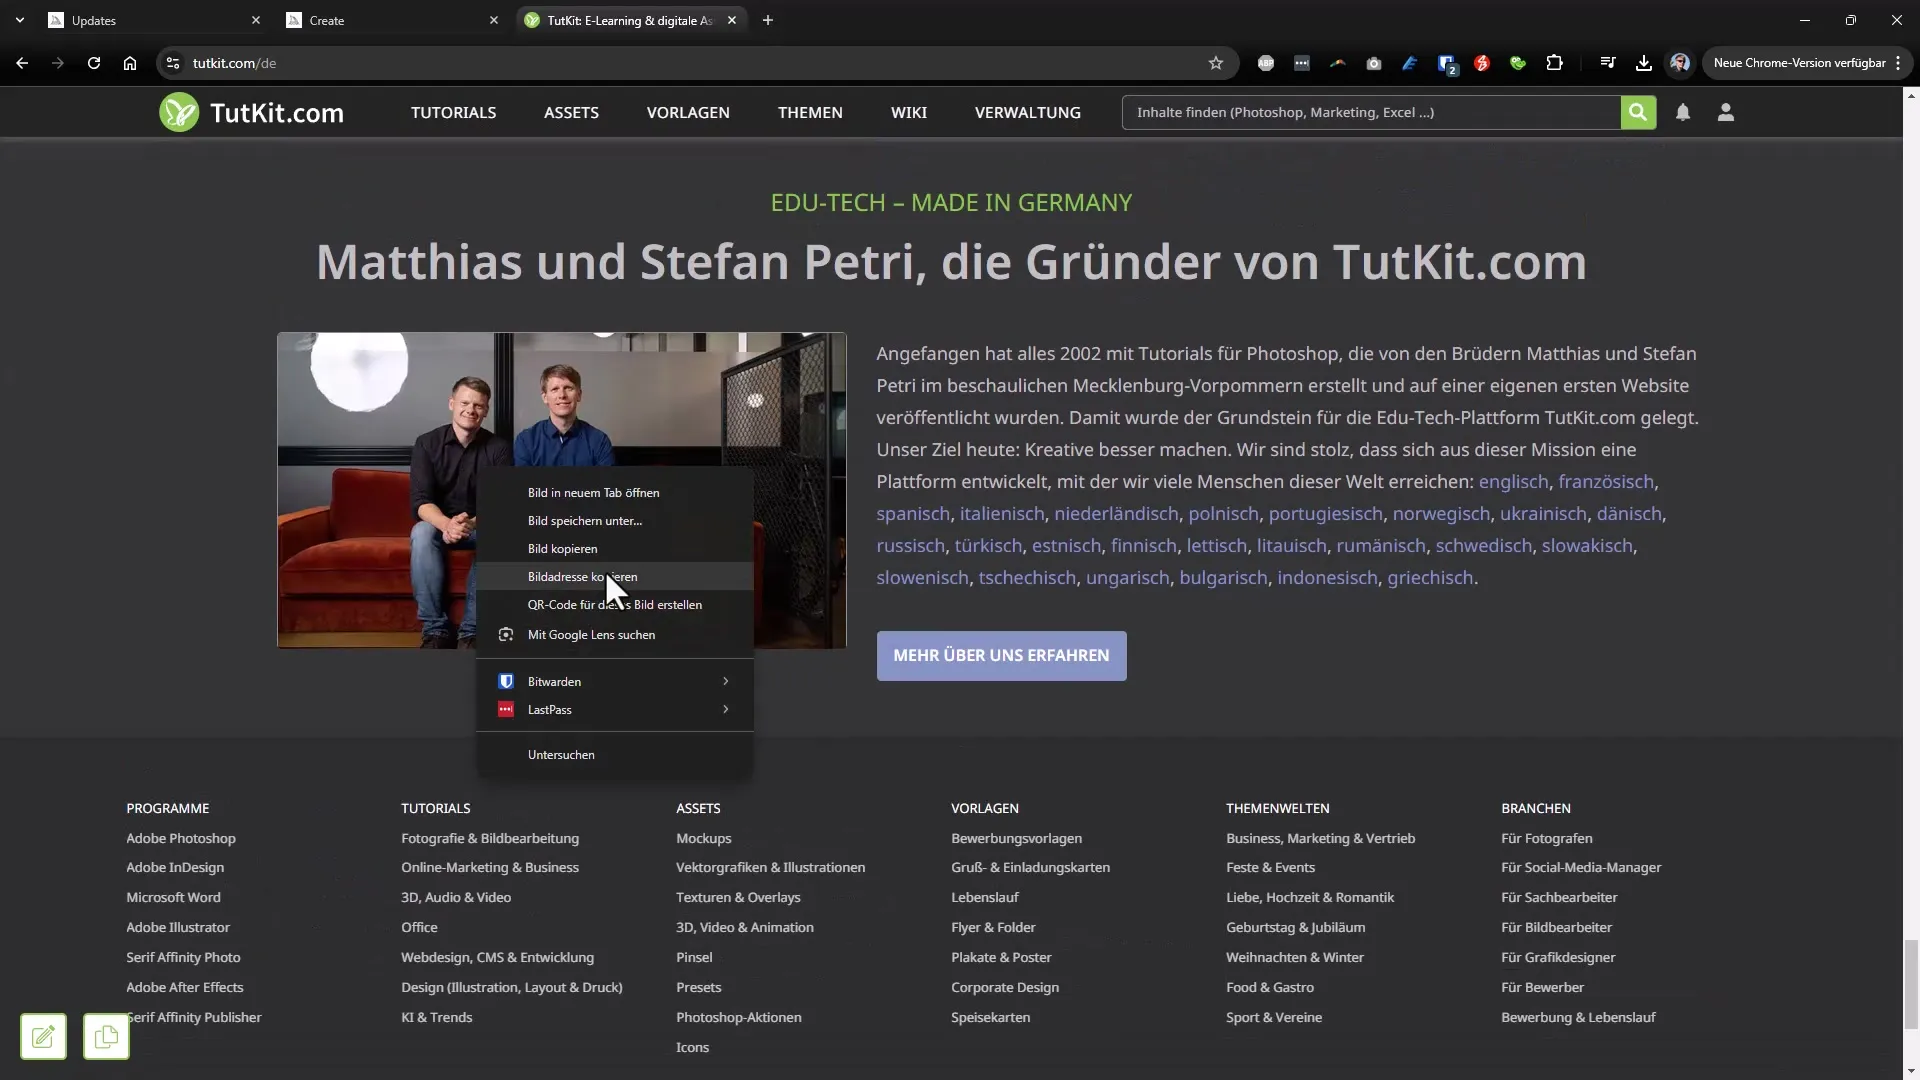Screen dimensions: 1920x1080
Task: Navigate back with the back arrow
Action: tap(22, 63)
